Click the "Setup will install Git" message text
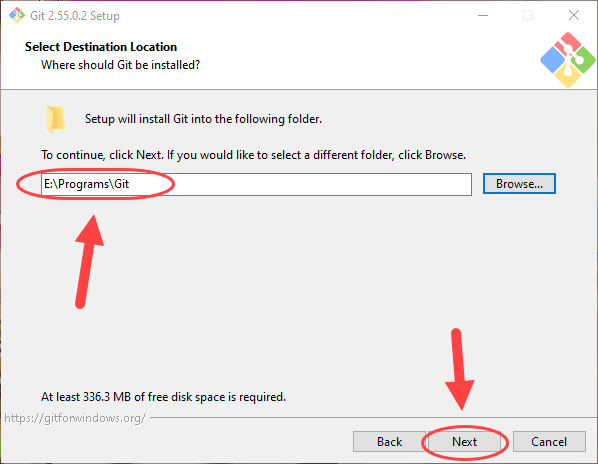 click(x=203, y=119)
